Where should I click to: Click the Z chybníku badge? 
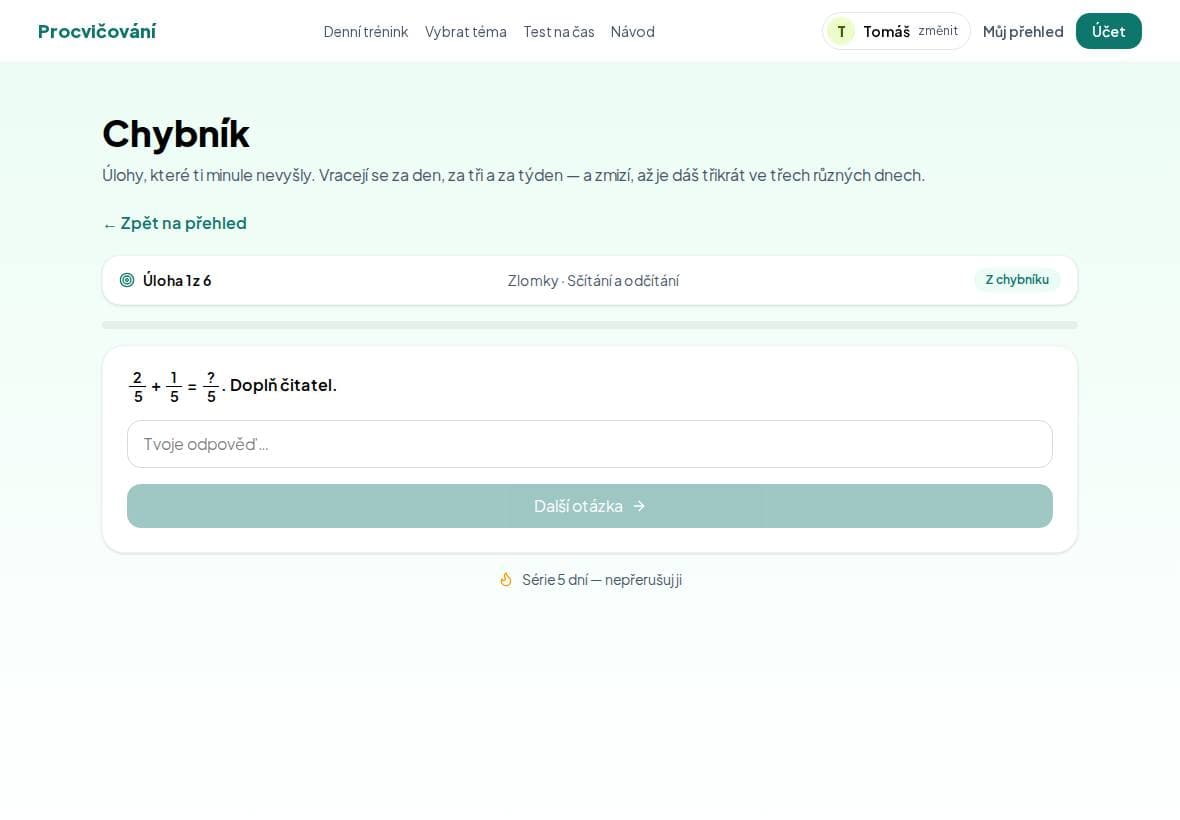coord(1017,280)
